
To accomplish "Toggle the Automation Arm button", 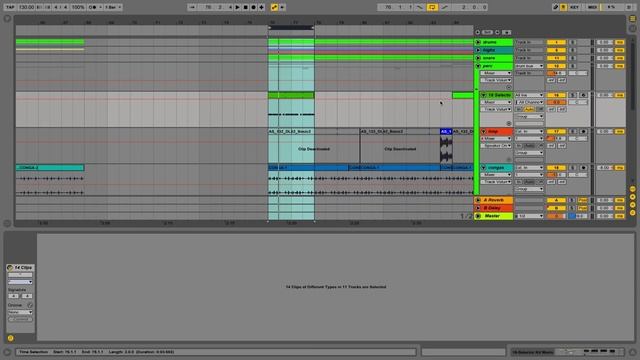I will [x=274, y=7].
